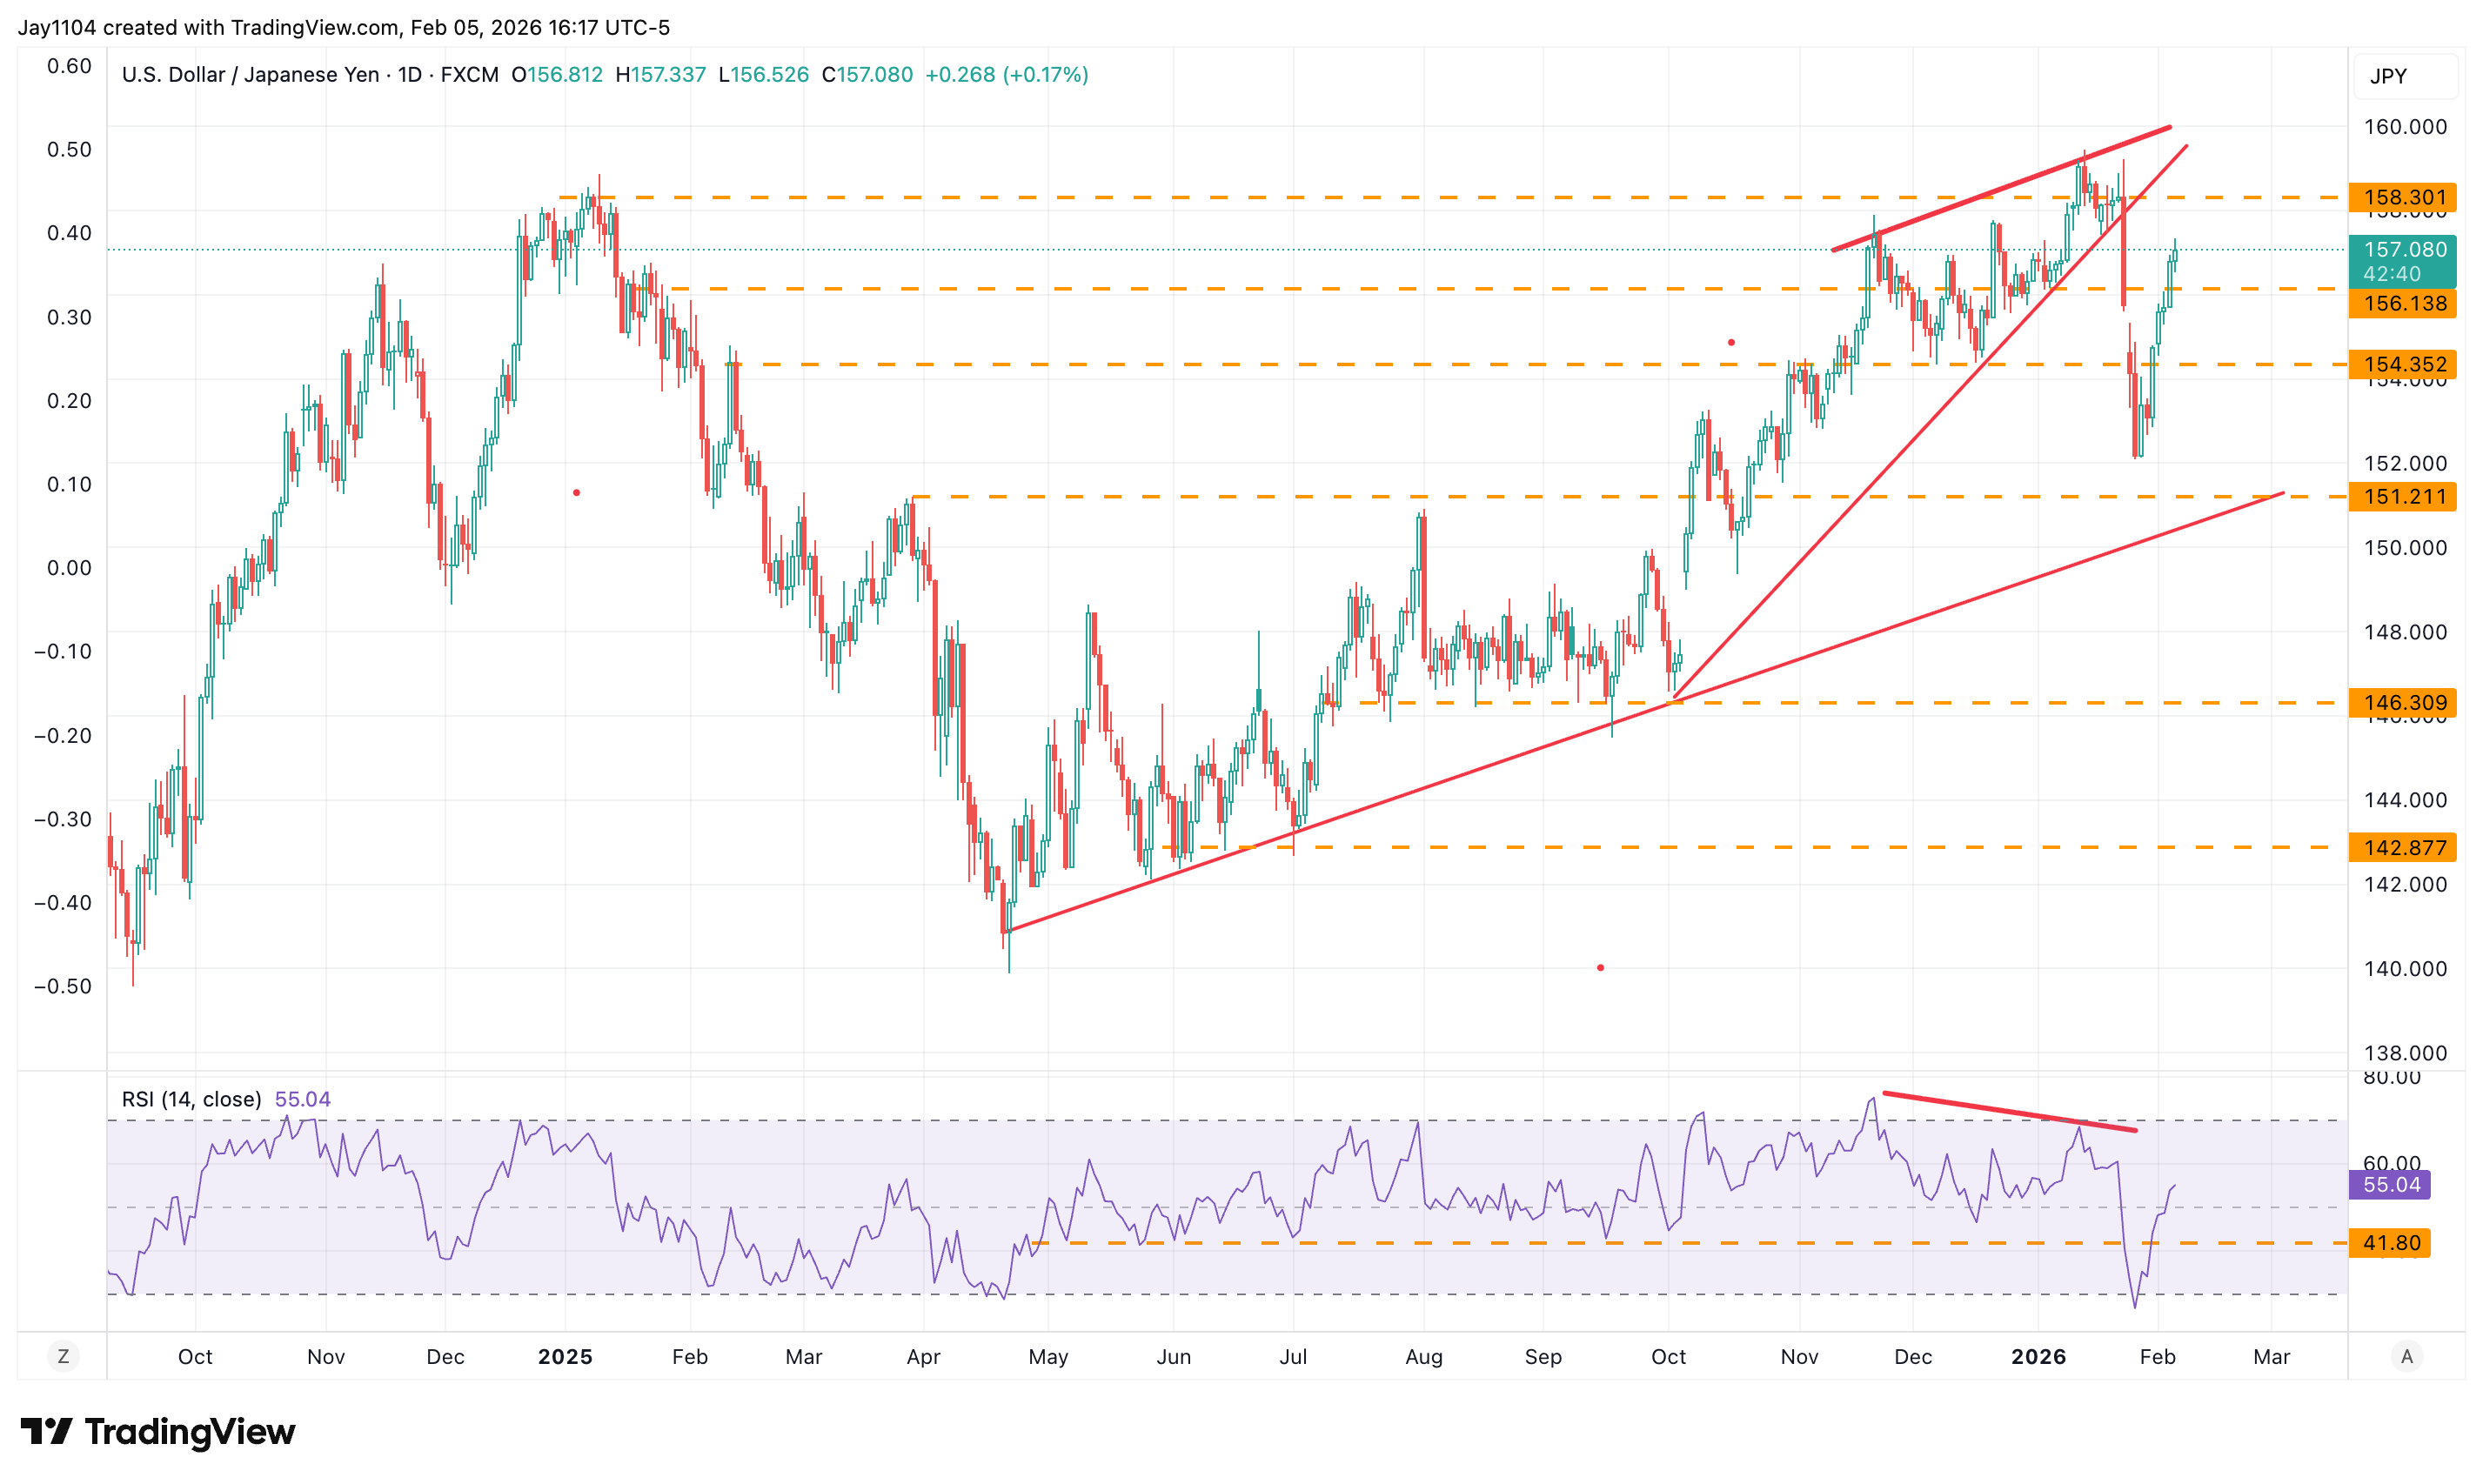Click the 41.80 RSI level label
The image size is (2483, 1484).
tap(2392, 1243)
